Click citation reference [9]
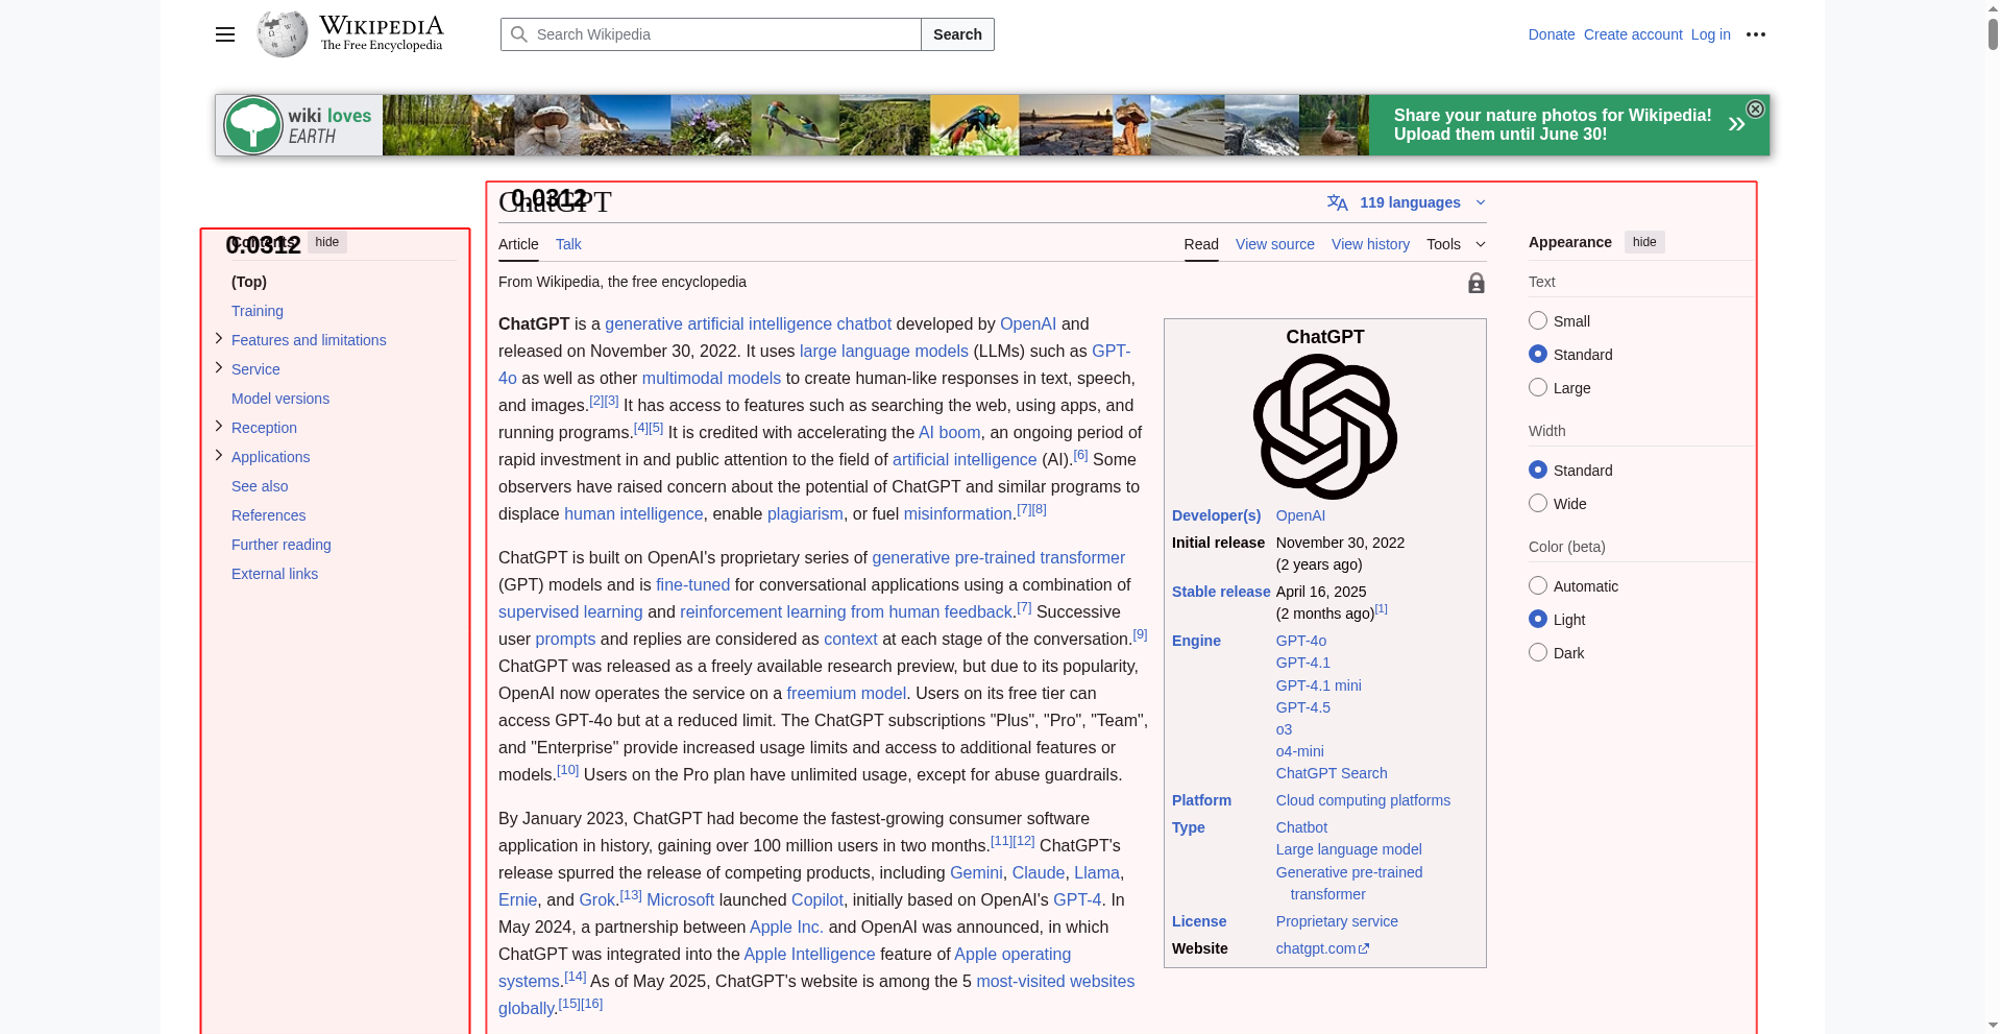The image size is (2000, 1034). coord(1139,634)
